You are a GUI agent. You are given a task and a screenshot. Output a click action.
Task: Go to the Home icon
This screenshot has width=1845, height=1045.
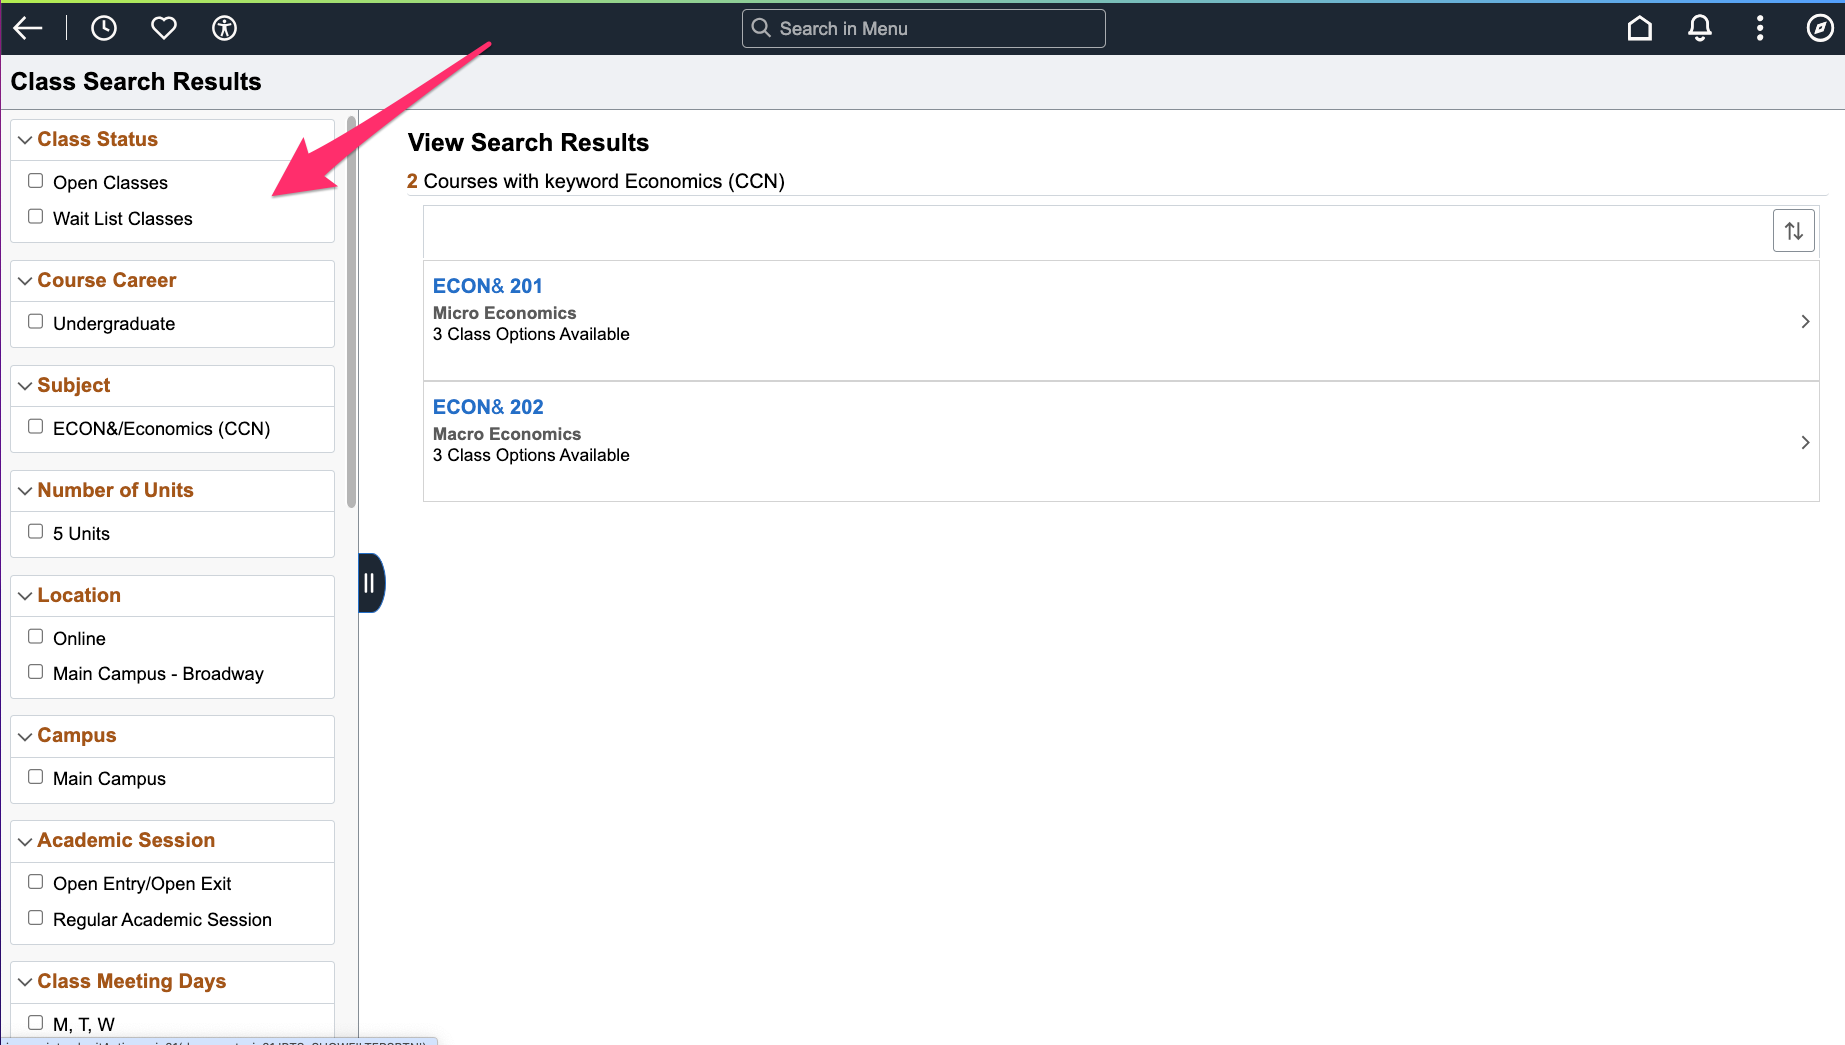pyautogui.click(x=1639, y=28)
